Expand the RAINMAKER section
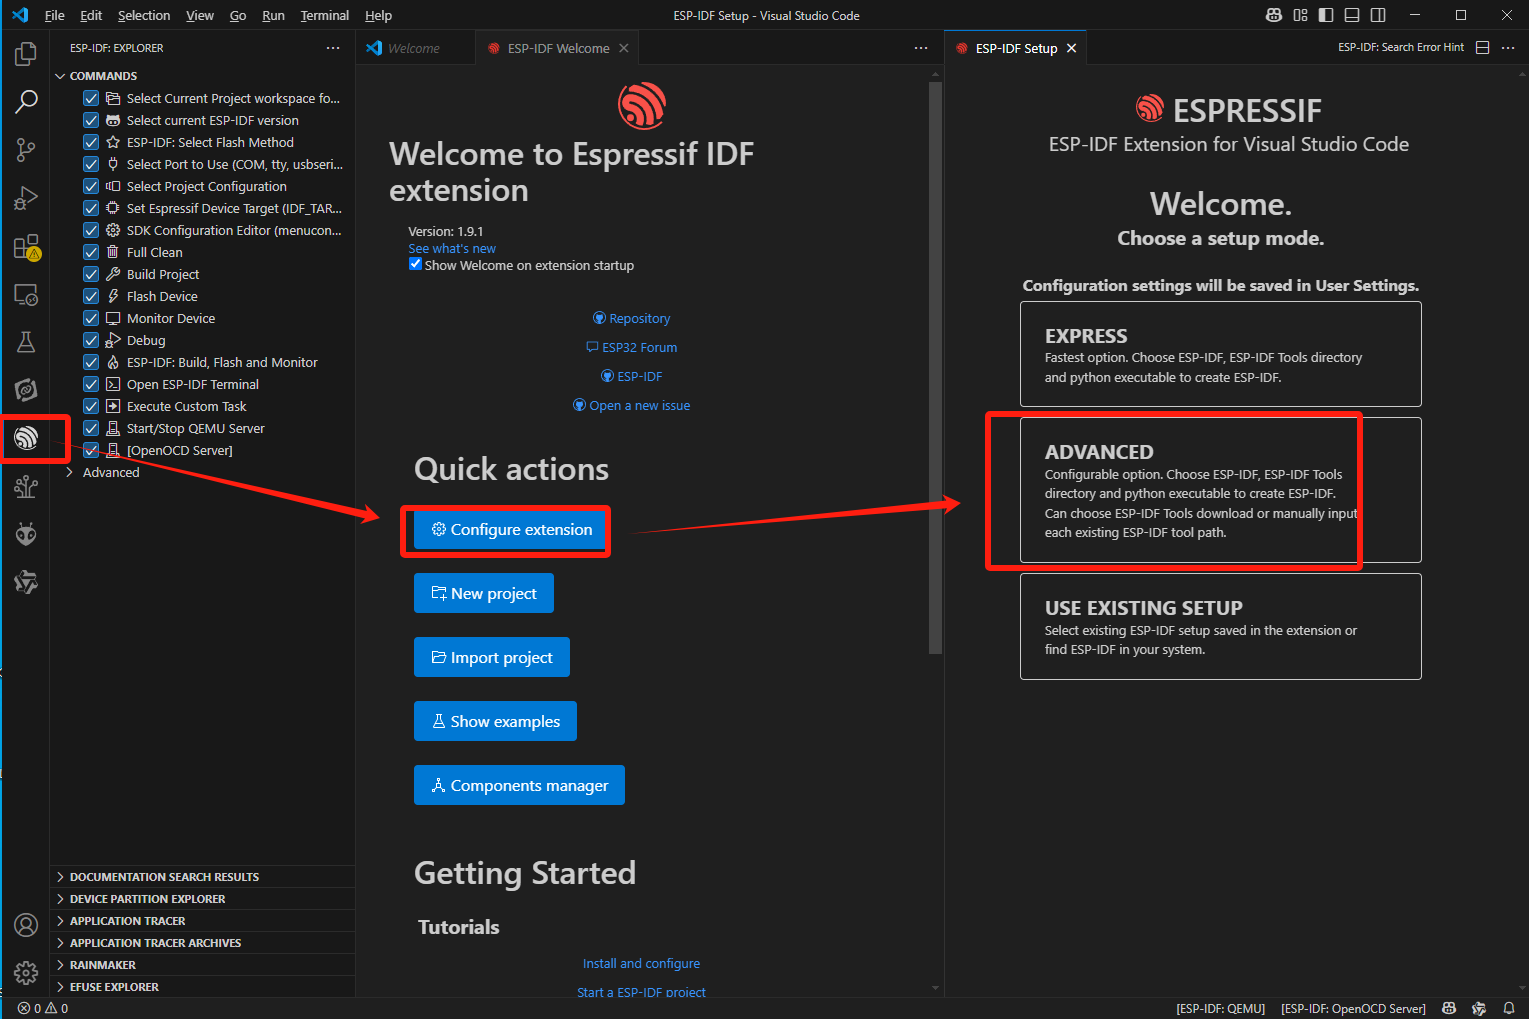Viewport: 1529px width, 1019px height. 202,965
